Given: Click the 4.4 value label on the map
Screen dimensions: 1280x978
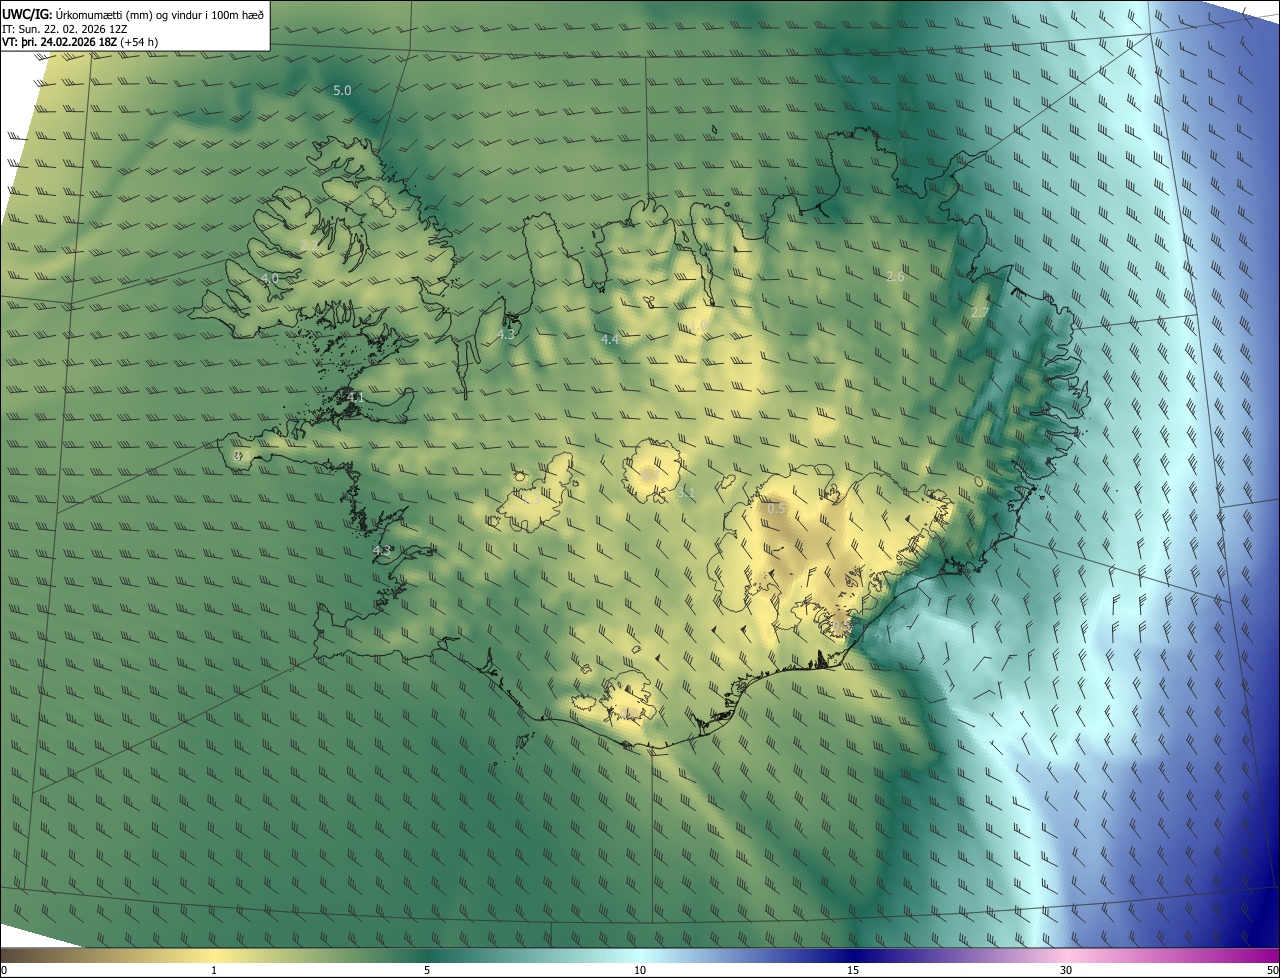Looking at the screenshot, I should click(610, 340).
